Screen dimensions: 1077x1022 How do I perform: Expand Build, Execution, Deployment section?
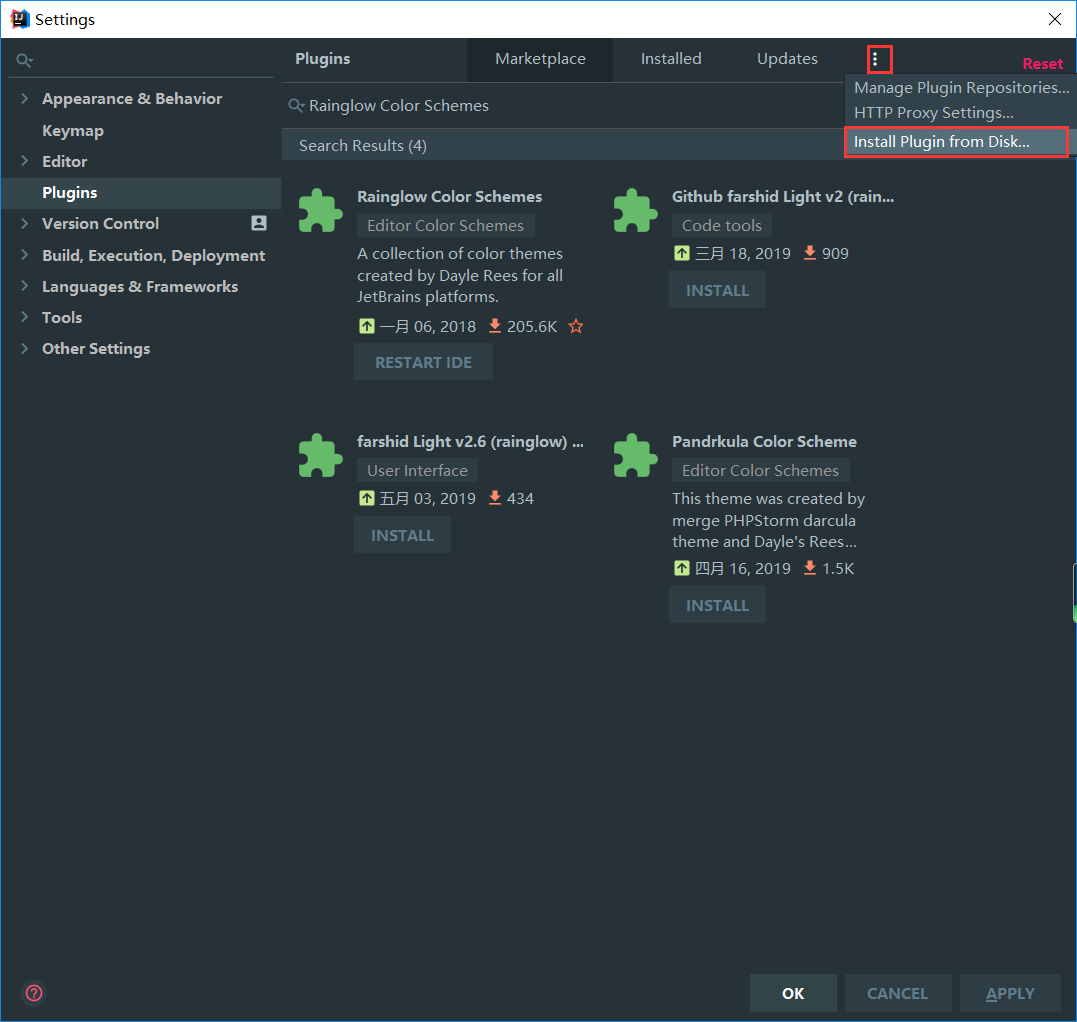[x=24, y=256]
